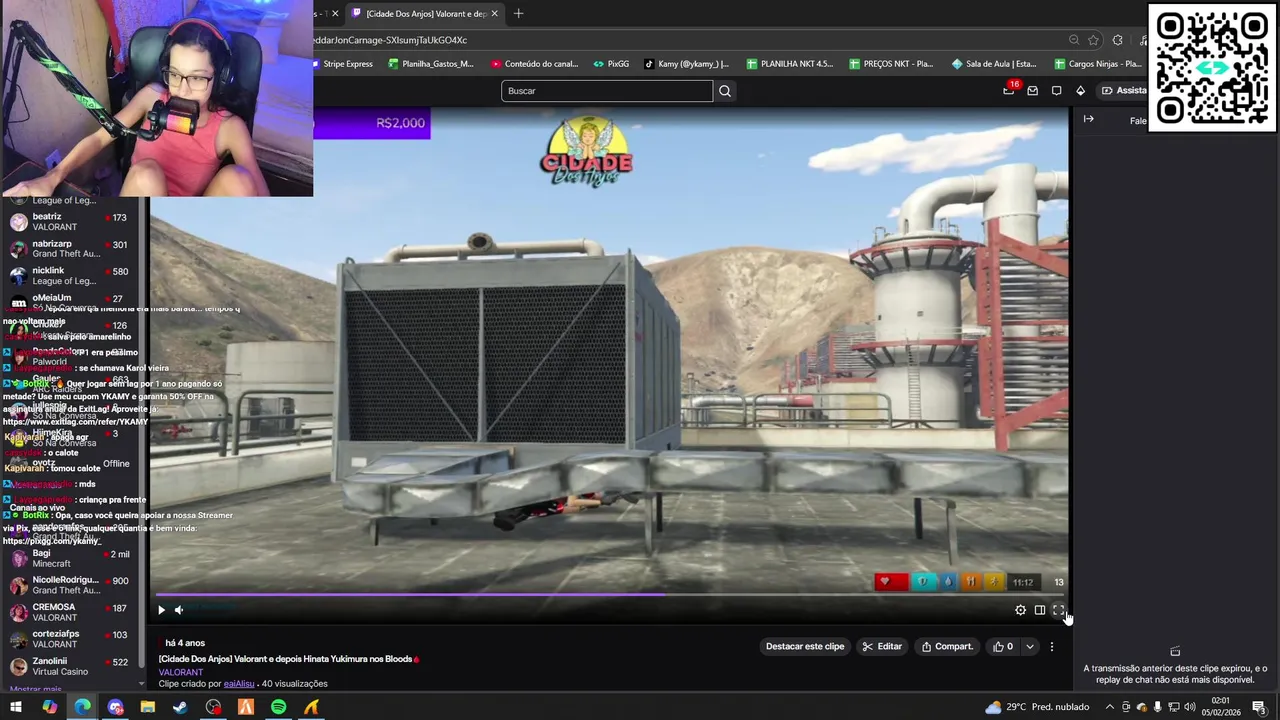Open Bagi Minecraft channel in sidebar

pos(70,558)
